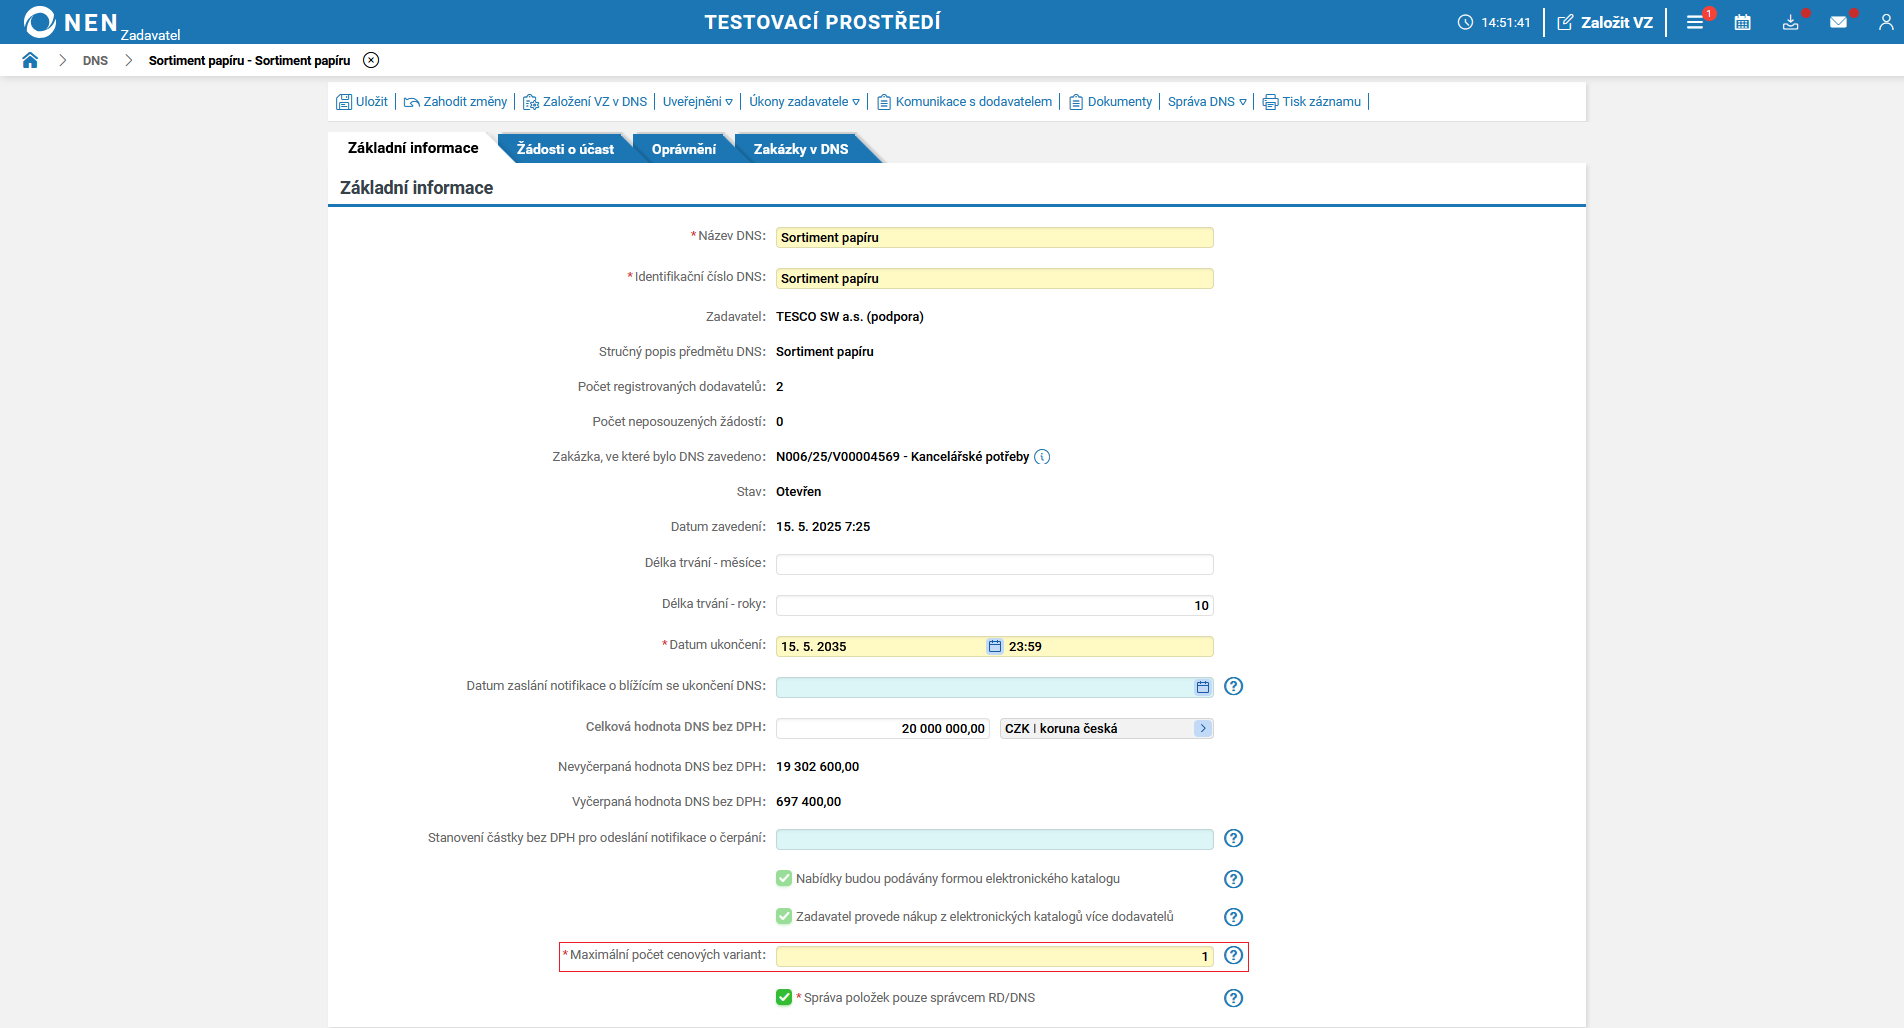Screen dimensions: 1904x1028
Task: Expand the Správa DNS dropdown
Action: pos(1207,101)
